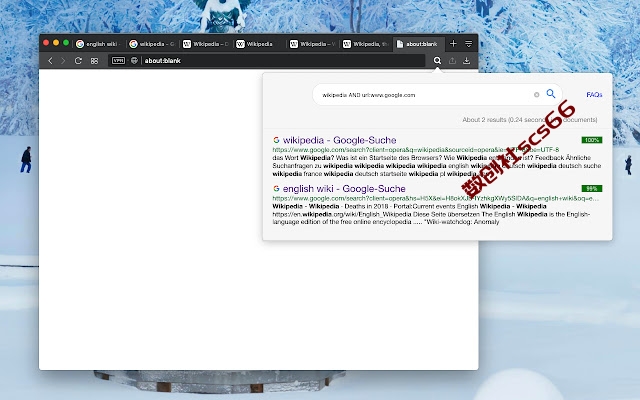This screenshot has height=400, width=640.
Task: Click snippet text starting 'Wikipedia - Wikipedia - Deaths in 2018'
Action: coord(431,214)
